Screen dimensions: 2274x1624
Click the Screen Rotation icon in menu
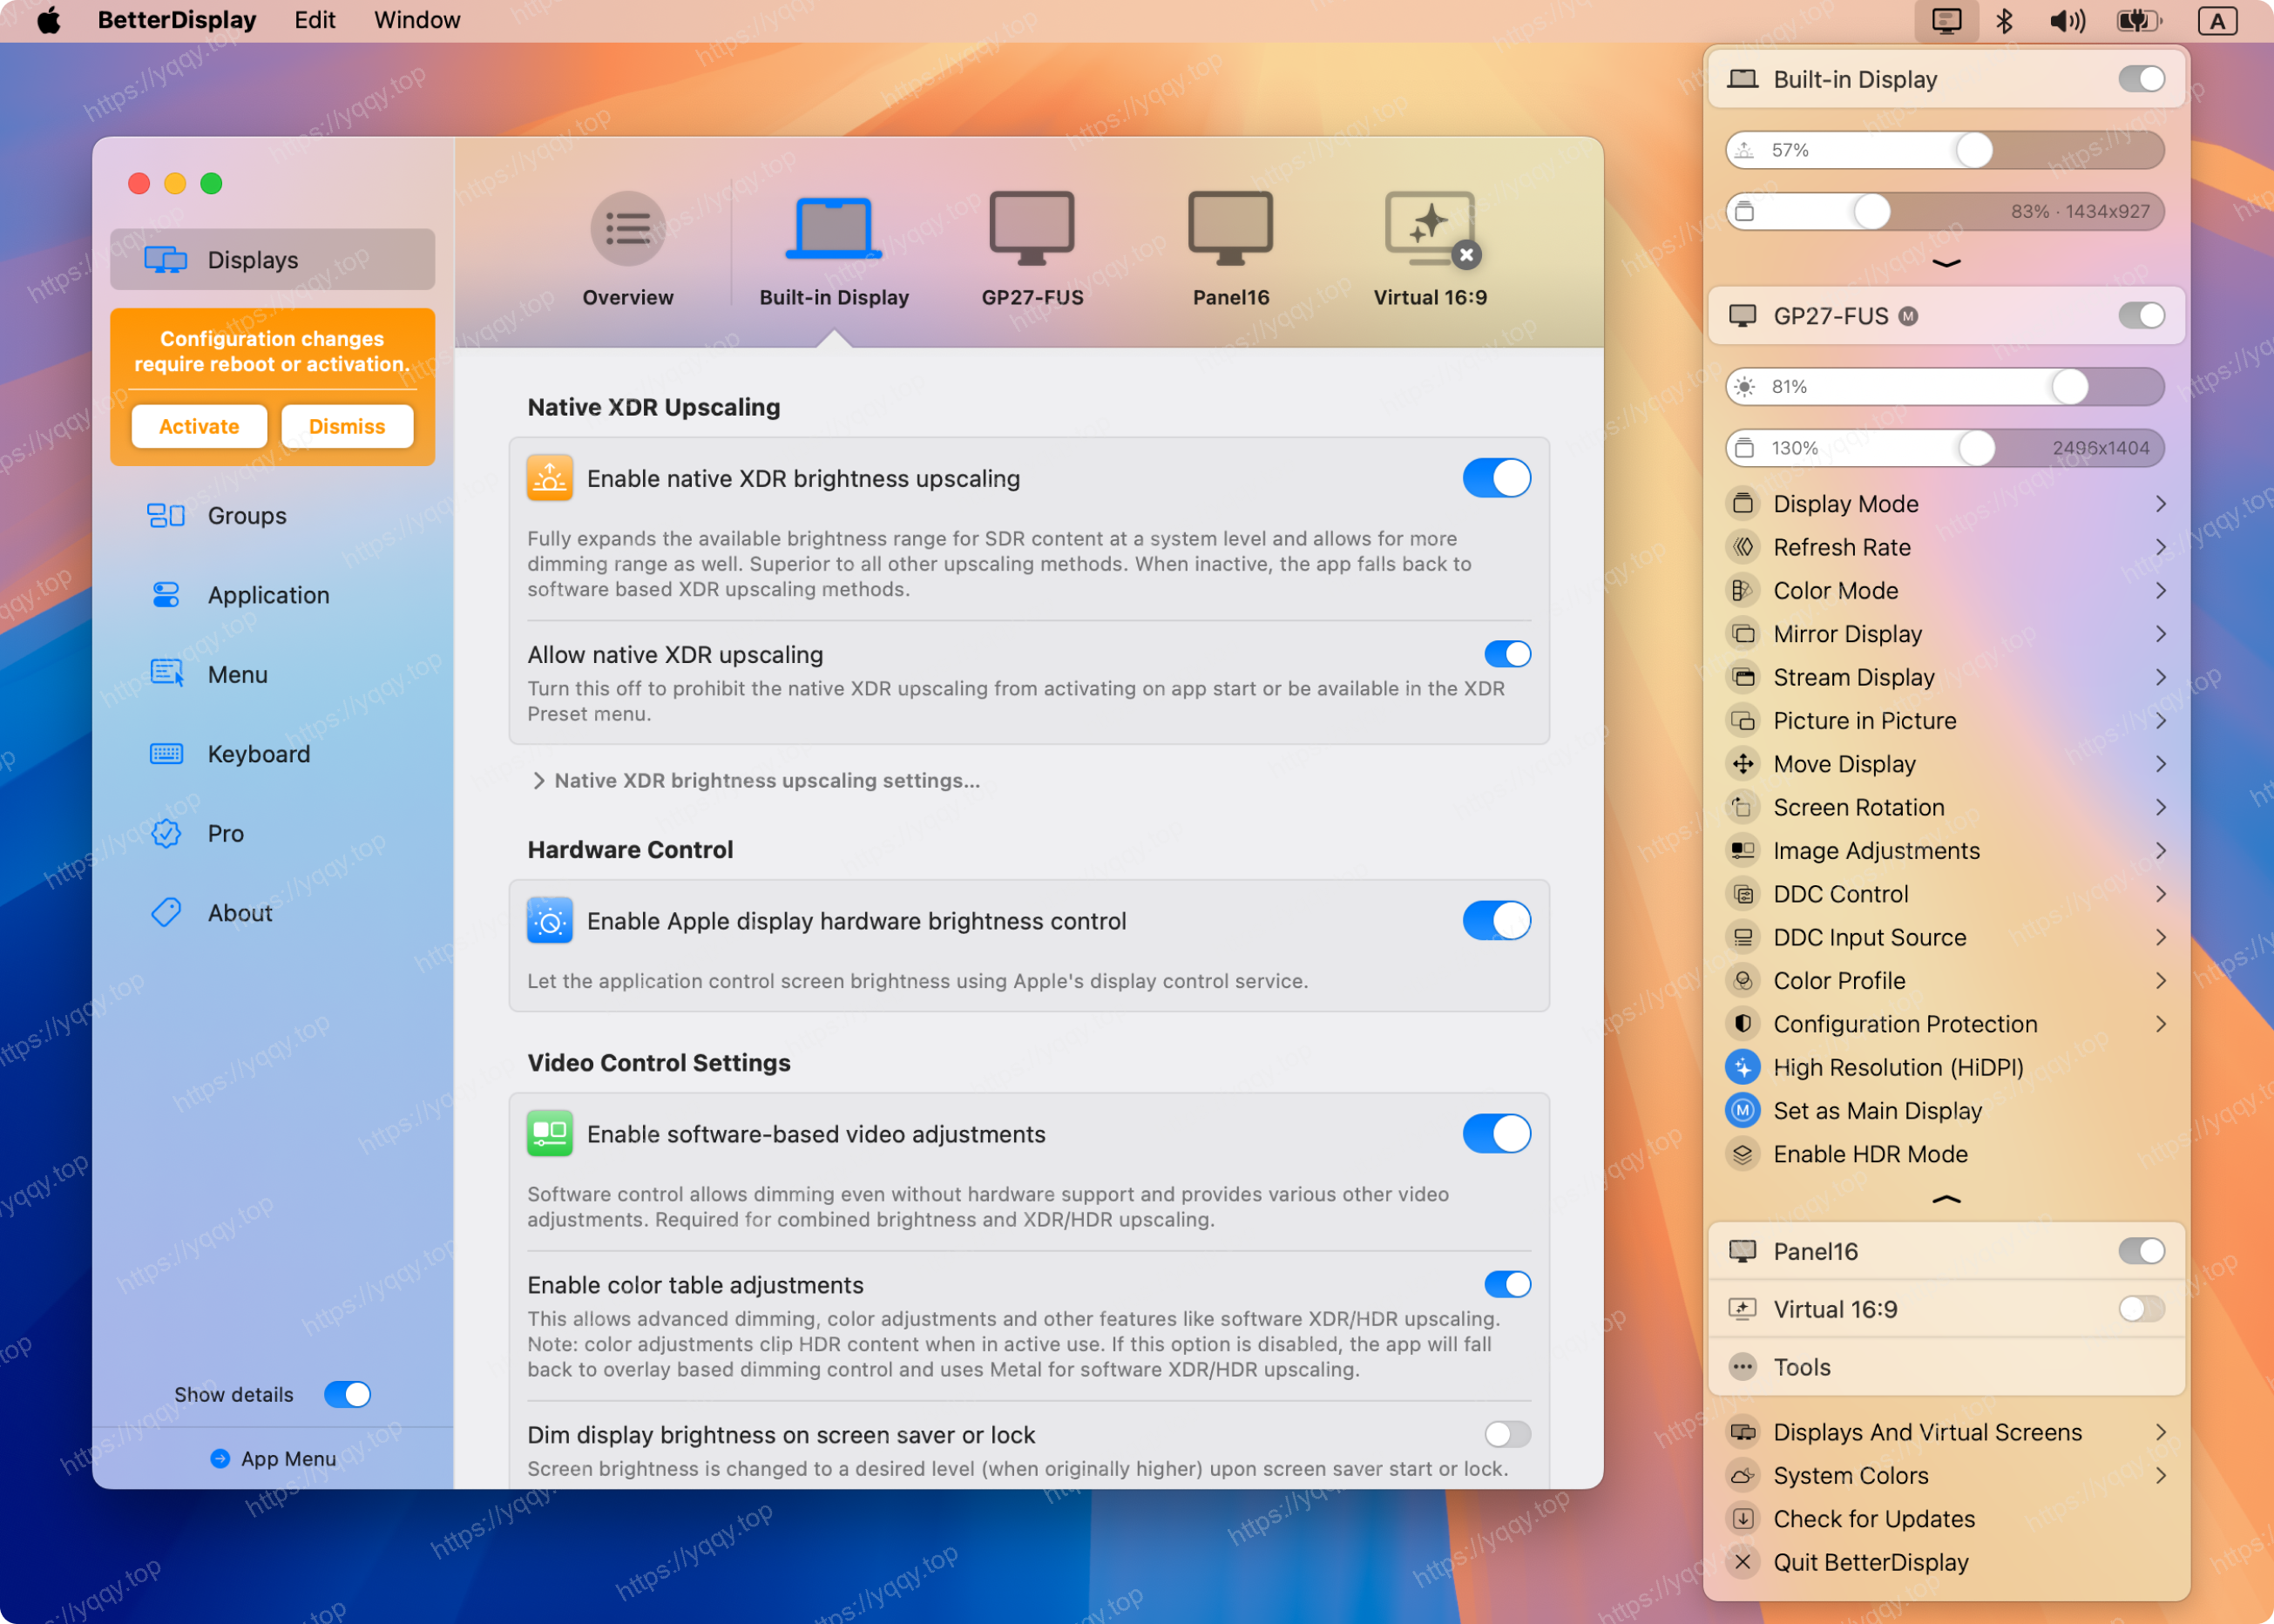pyautogui.click(x=1742, y=807)
